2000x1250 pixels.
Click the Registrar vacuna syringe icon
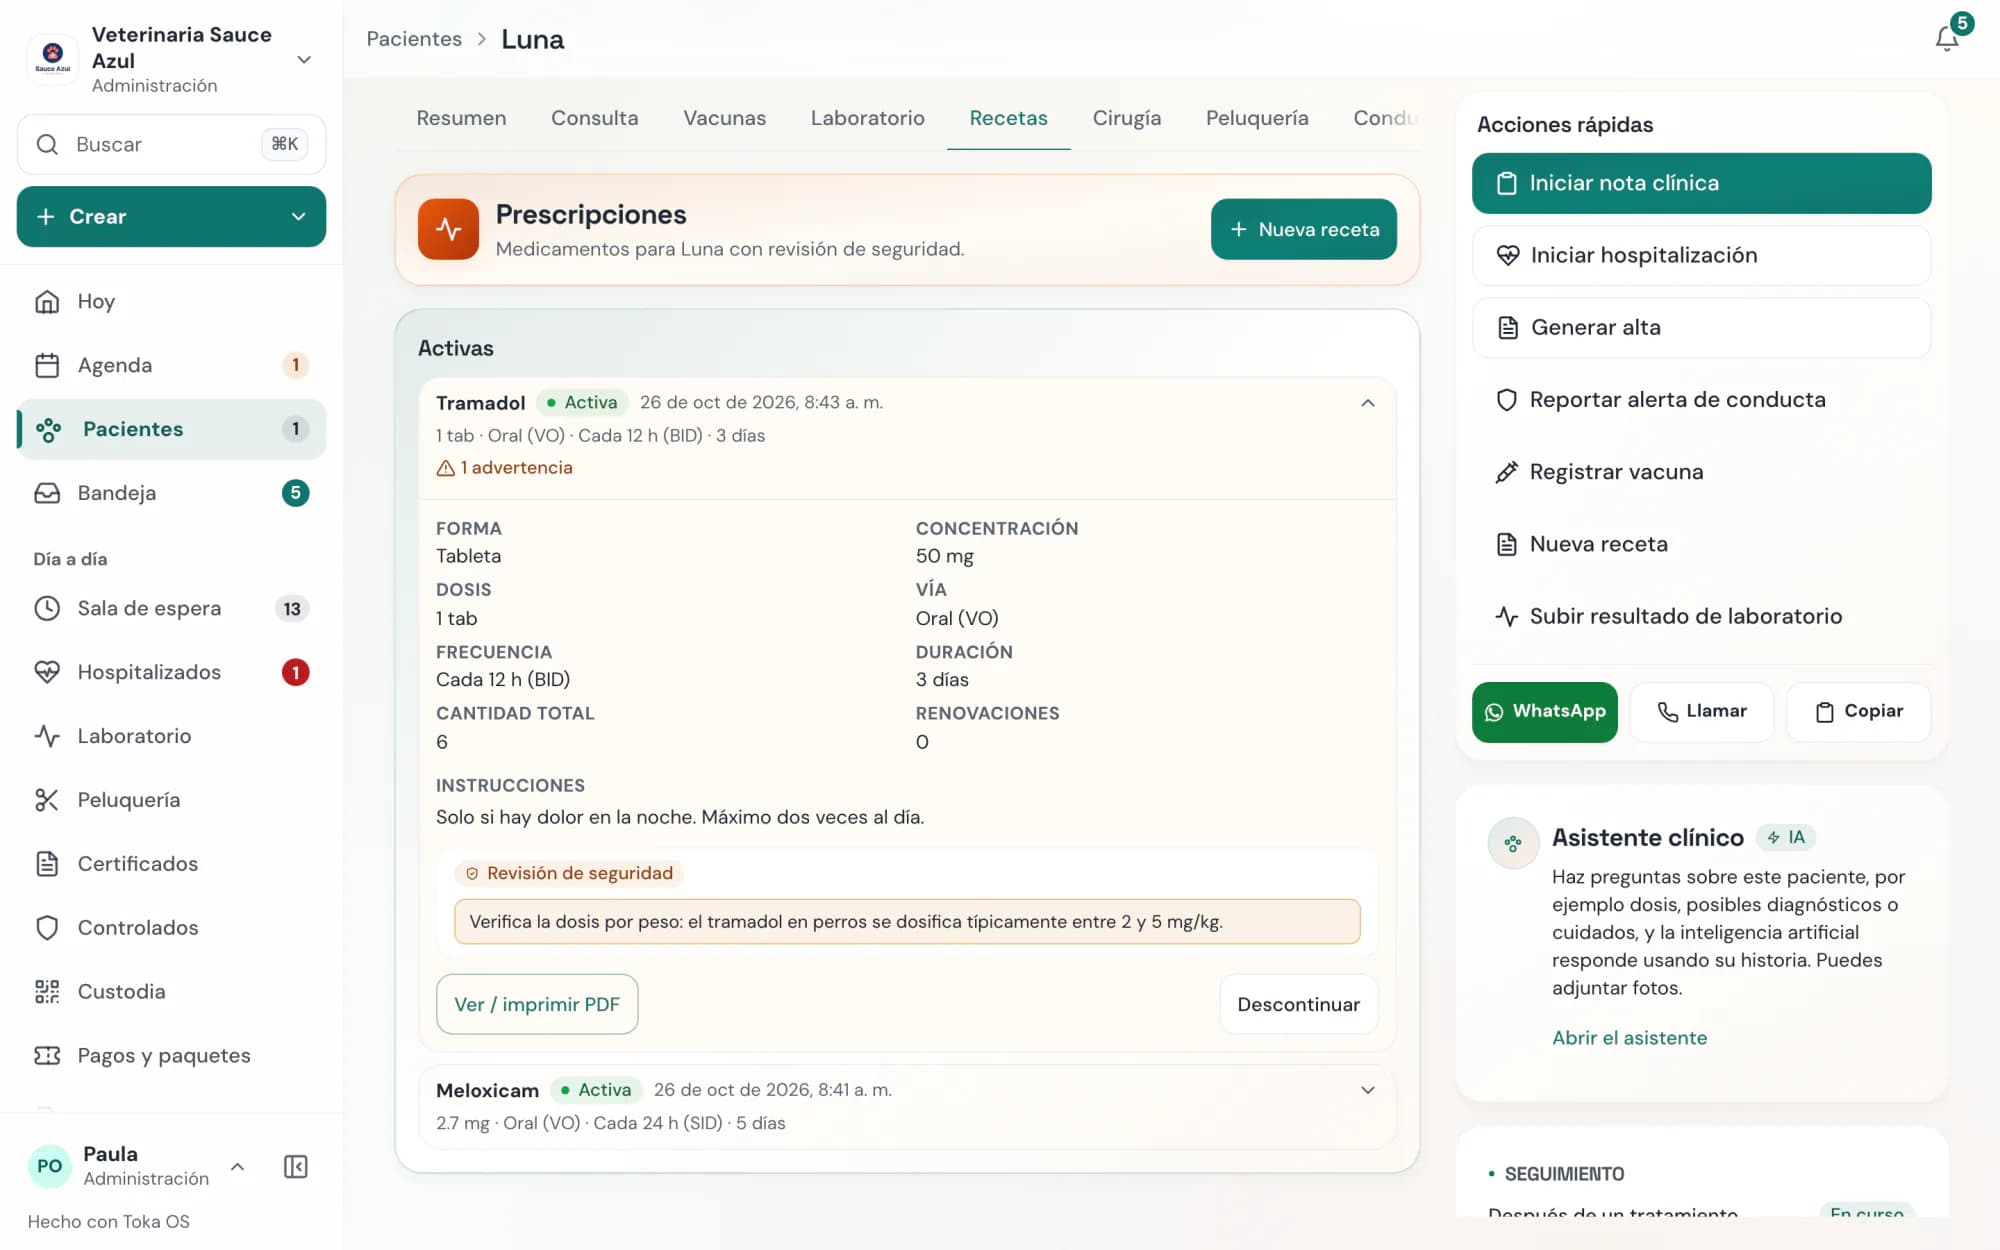tap(1506, 472)
